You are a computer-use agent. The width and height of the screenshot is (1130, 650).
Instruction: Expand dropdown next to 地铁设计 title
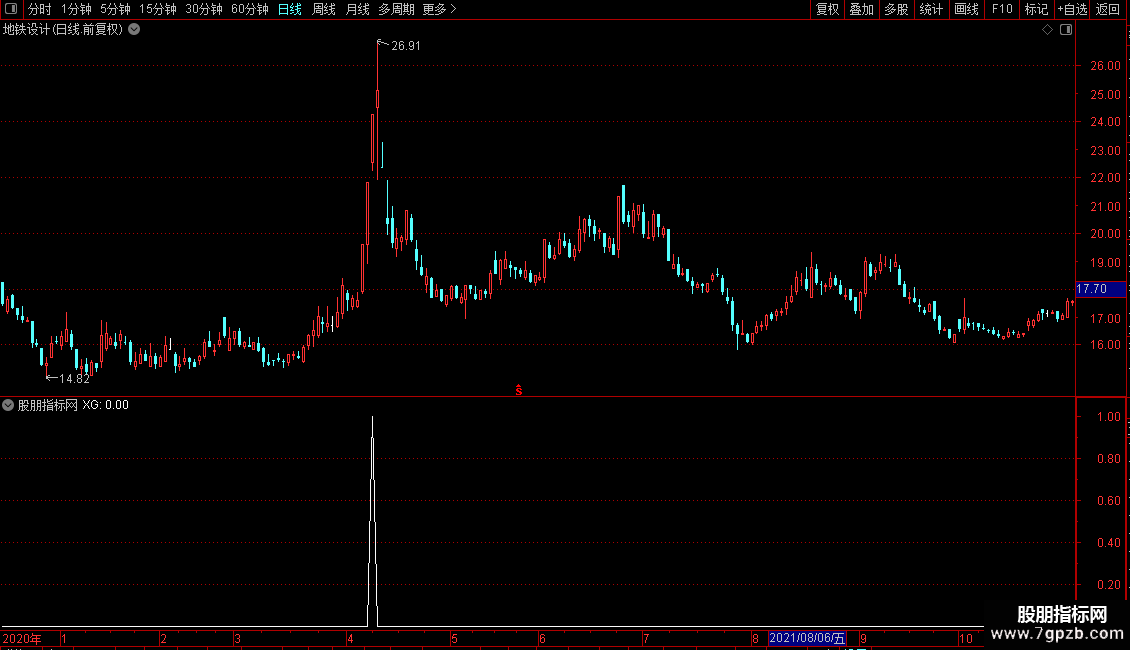134,30
